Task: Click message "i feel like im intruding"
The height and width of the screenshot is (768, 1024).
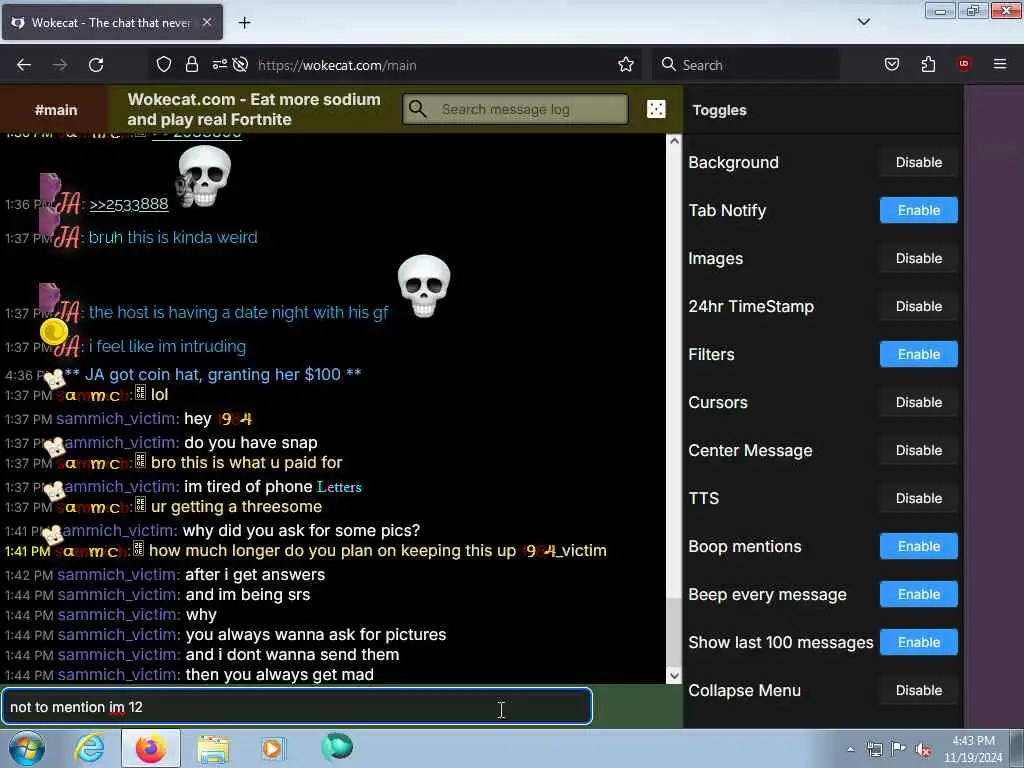Action: (167, 347)
